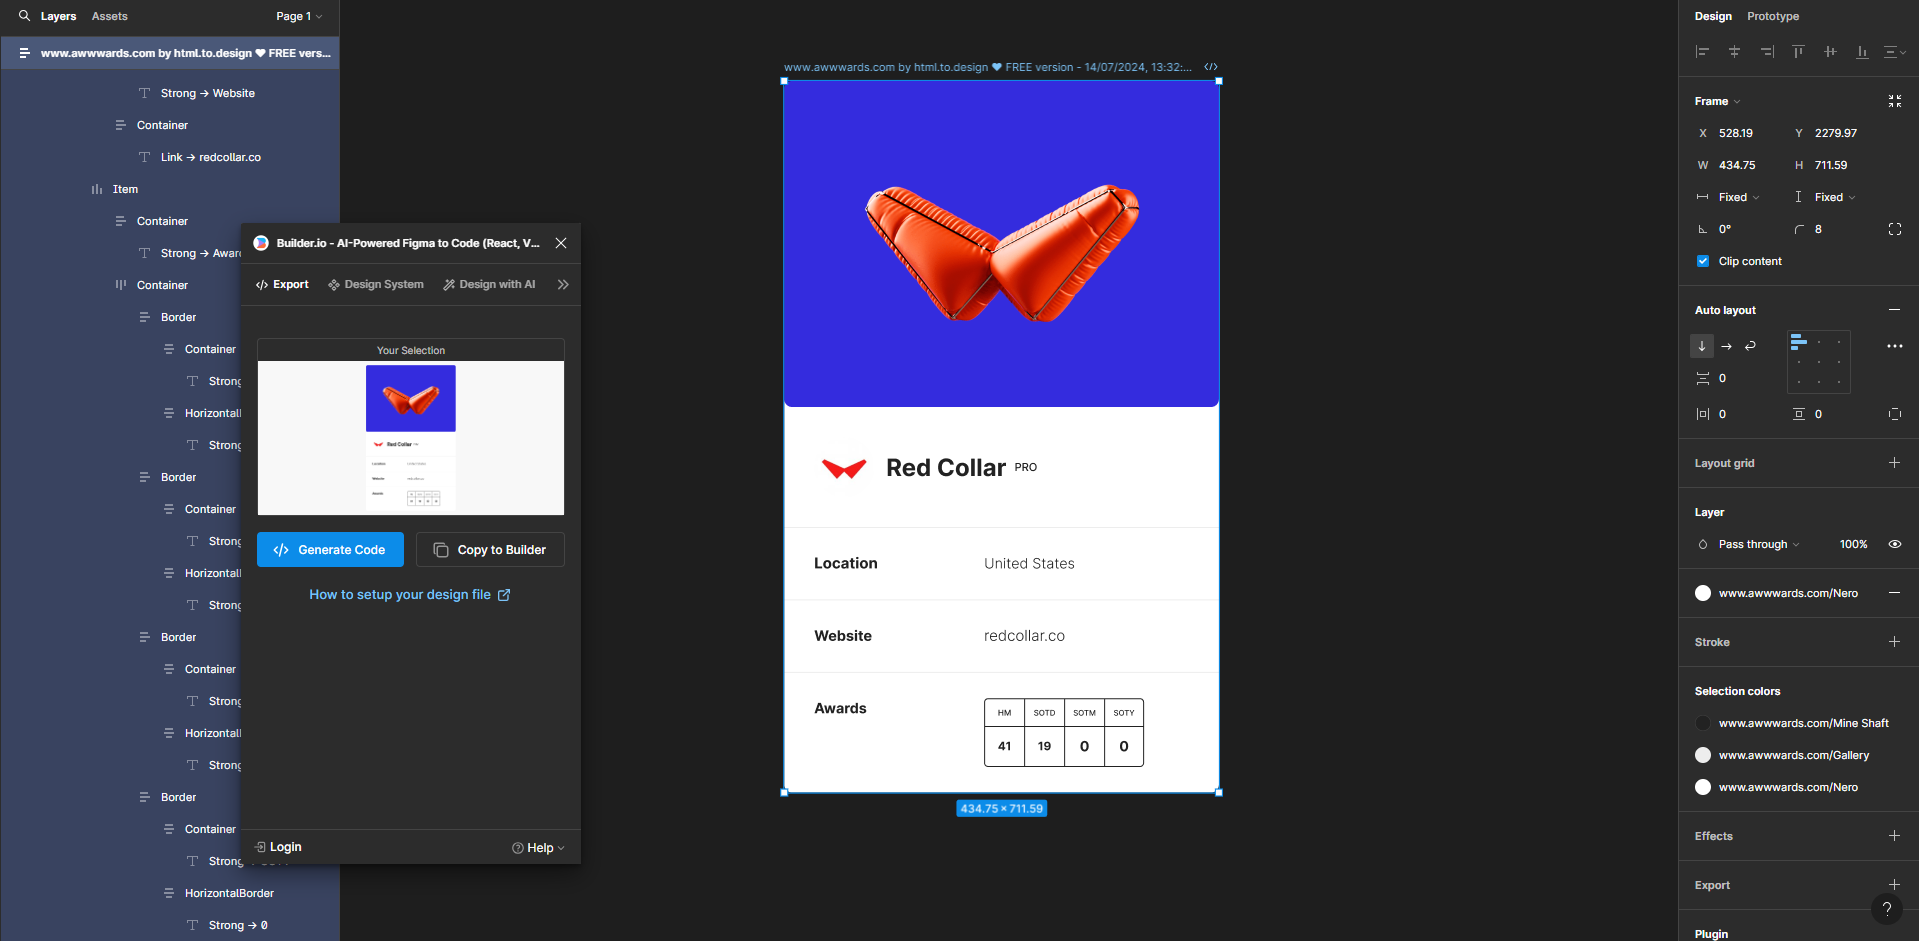Set auto layout direction to horizontal arrow
The image size is (1919, 941).
click(x=1726, y=346)
